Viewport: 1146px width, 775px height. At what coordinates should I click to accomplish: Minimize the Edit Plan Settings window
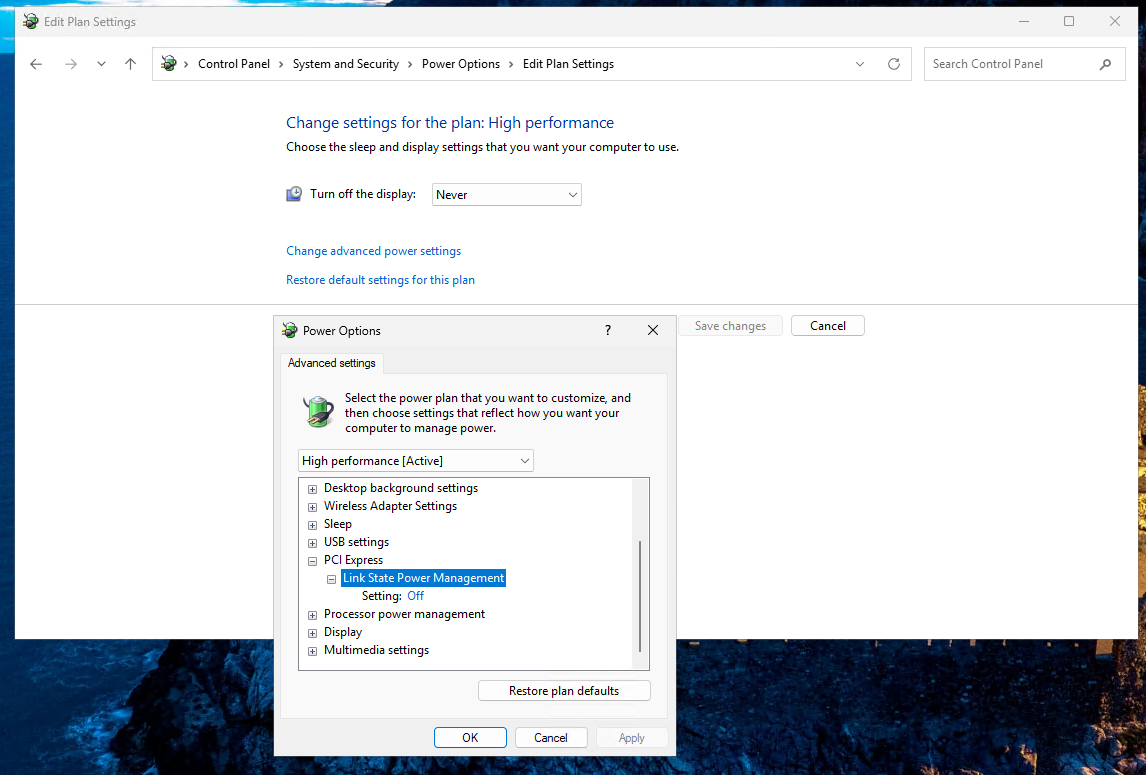coord(1024,21)
